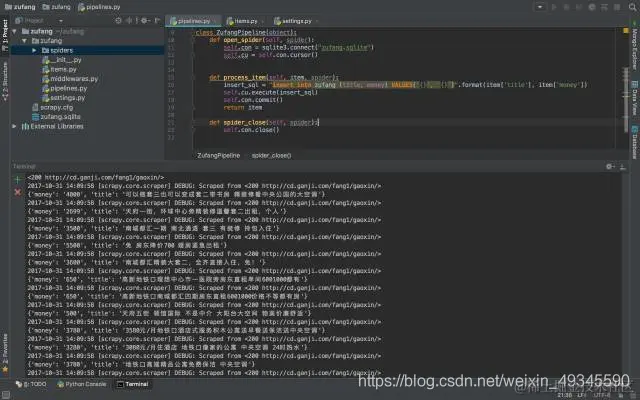Open Search Everywhere magnifier icon
Image resolution: width=640 pixels, height=400 pixels.
coord(632,7)
